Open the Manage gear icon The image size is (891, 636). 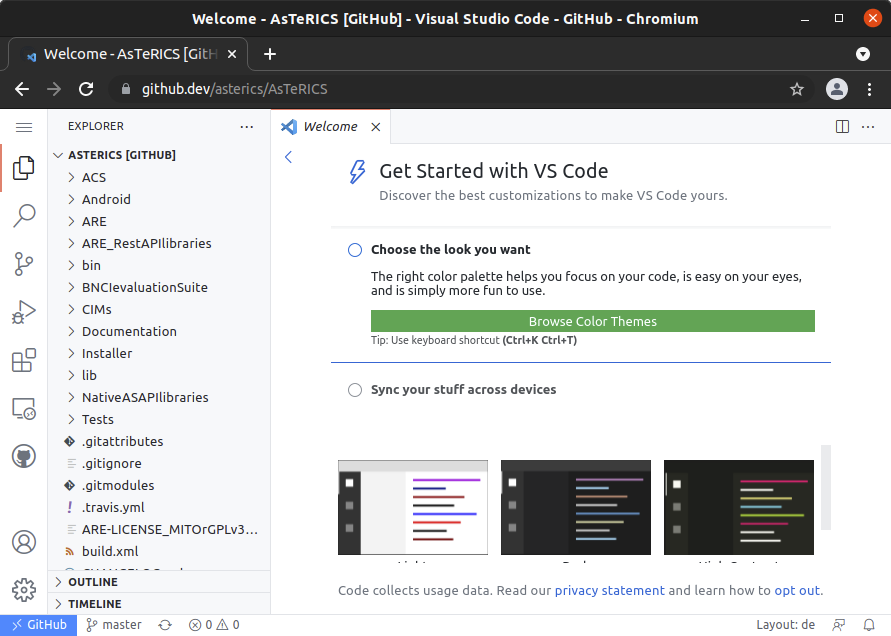click(24, 590)
